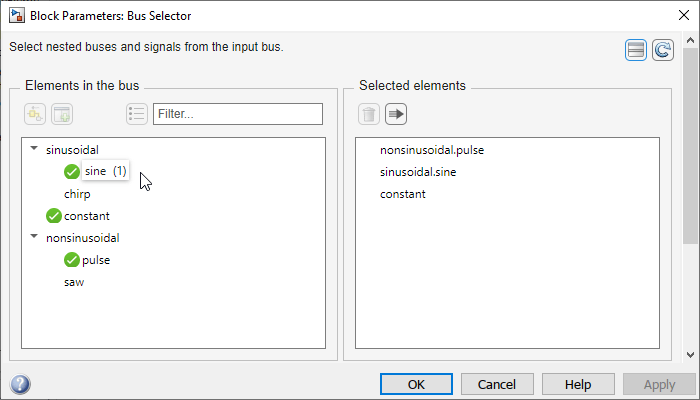Open help via blue question mark icon
The image size is (700, 400).
[x=20, y=384]
